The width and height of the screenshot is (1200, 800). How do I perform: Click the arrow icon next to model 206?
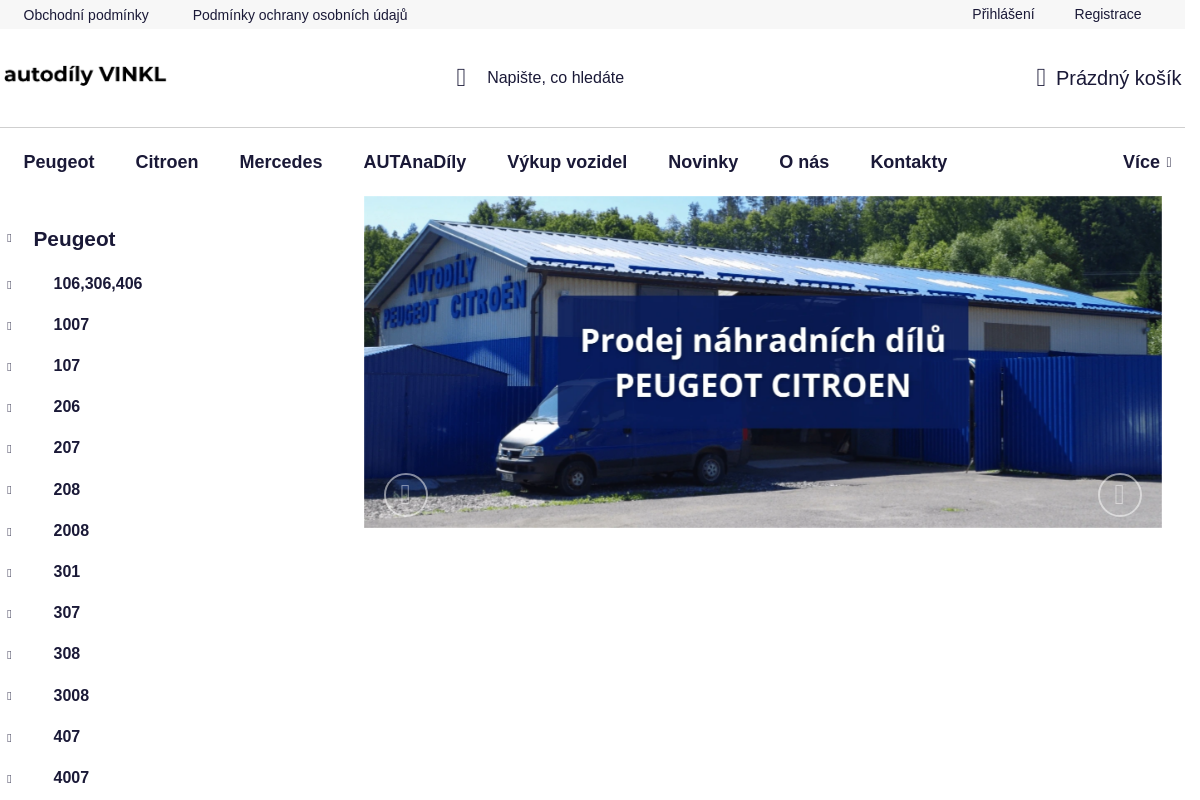(9, 407)
